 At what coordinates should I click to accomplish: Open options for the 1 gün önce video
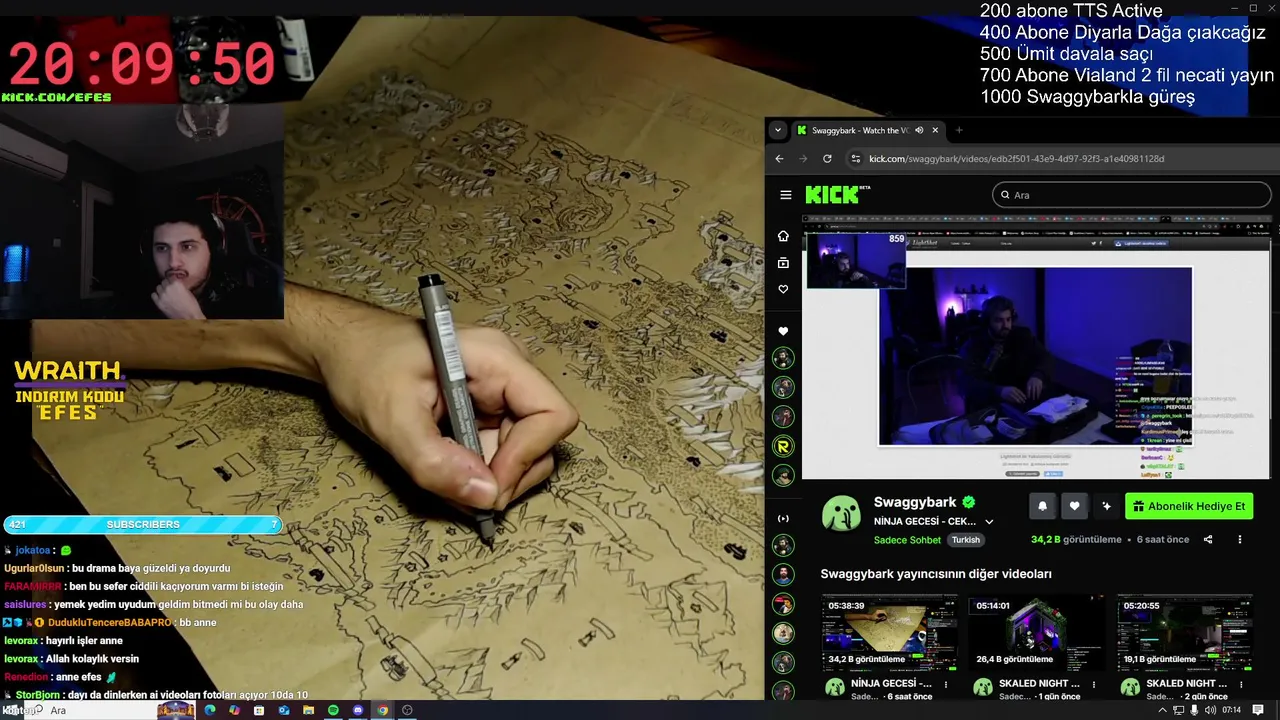1093,685
